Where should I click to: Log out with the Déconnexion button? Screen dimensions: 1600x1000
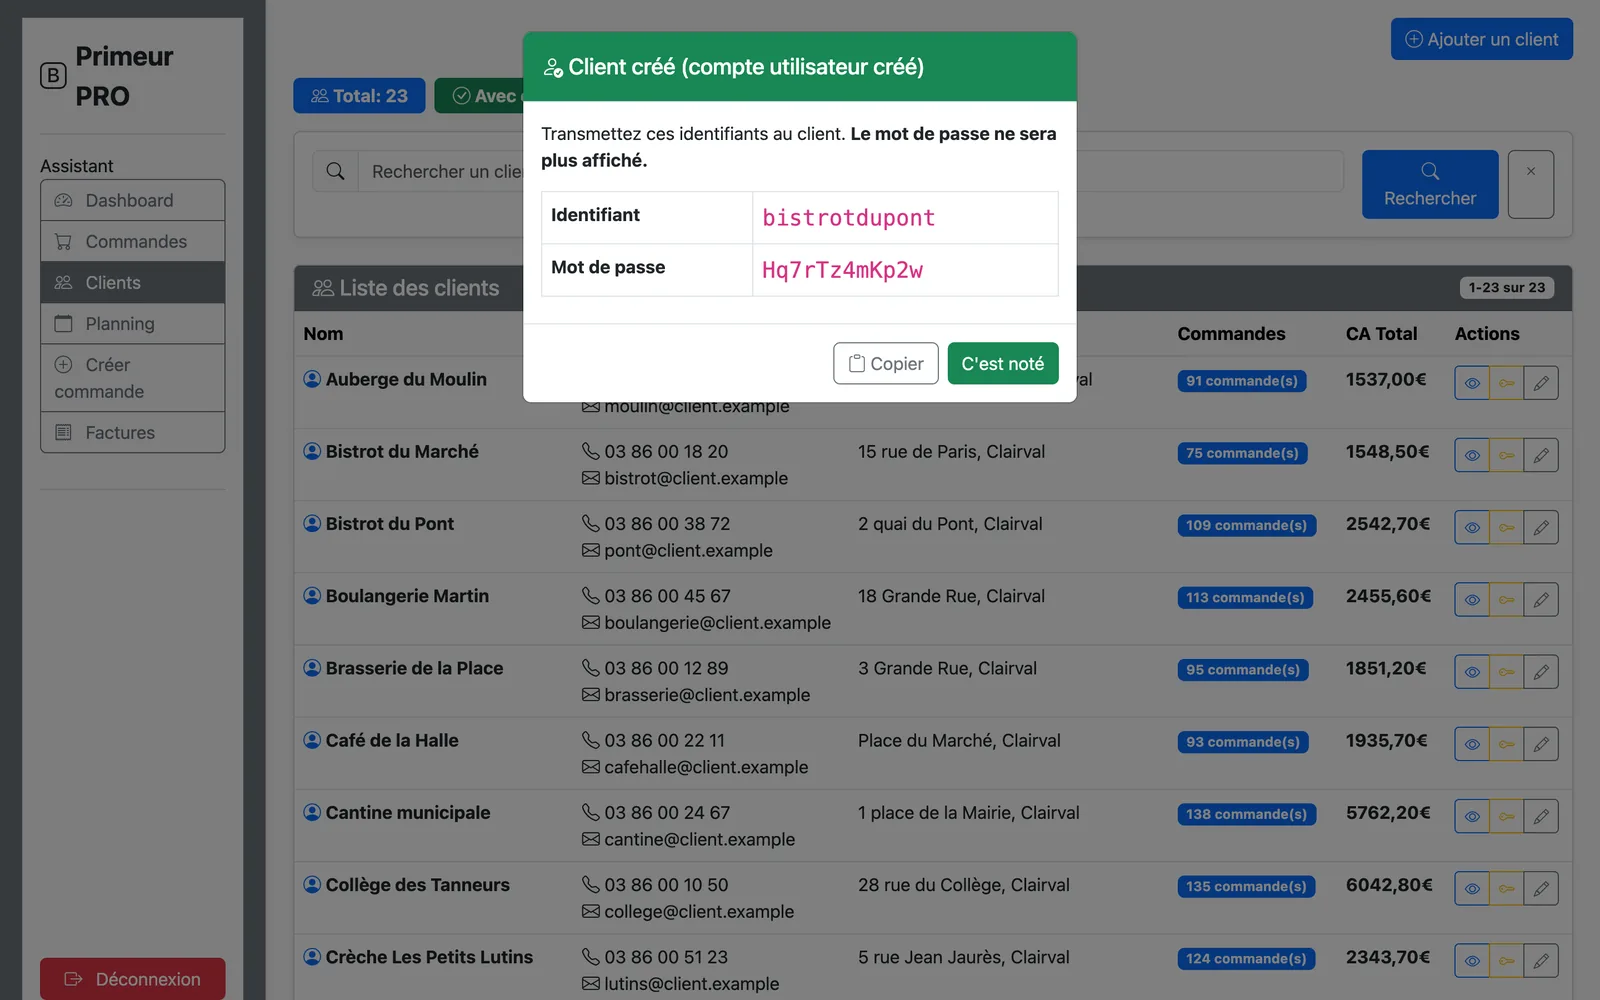(133, 979)
